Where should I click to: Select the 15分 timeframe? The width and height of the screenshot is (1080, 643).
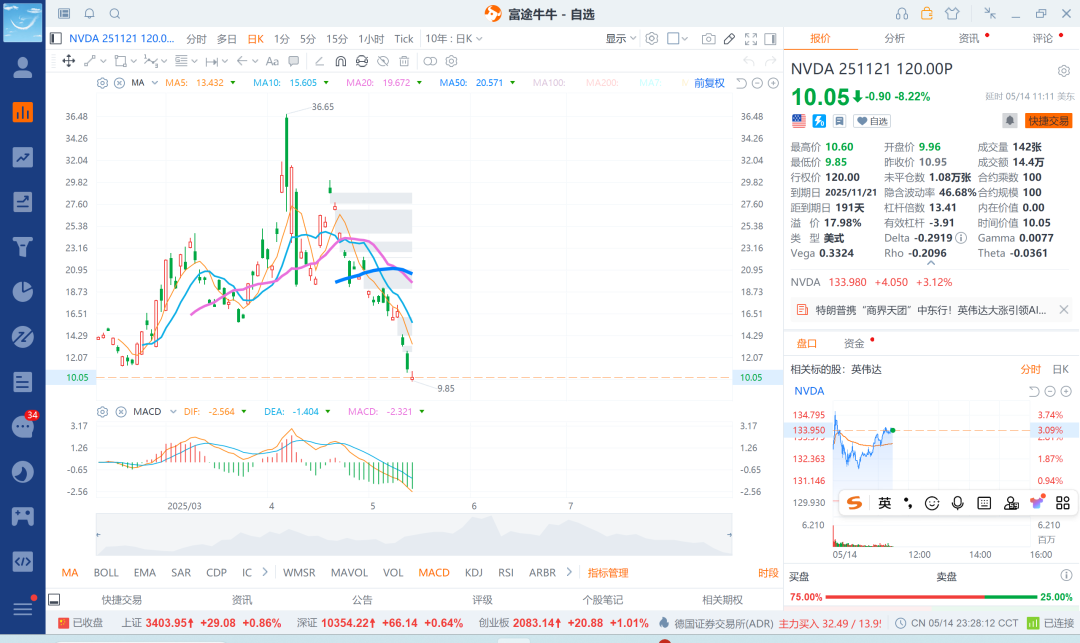click(337, 39)
